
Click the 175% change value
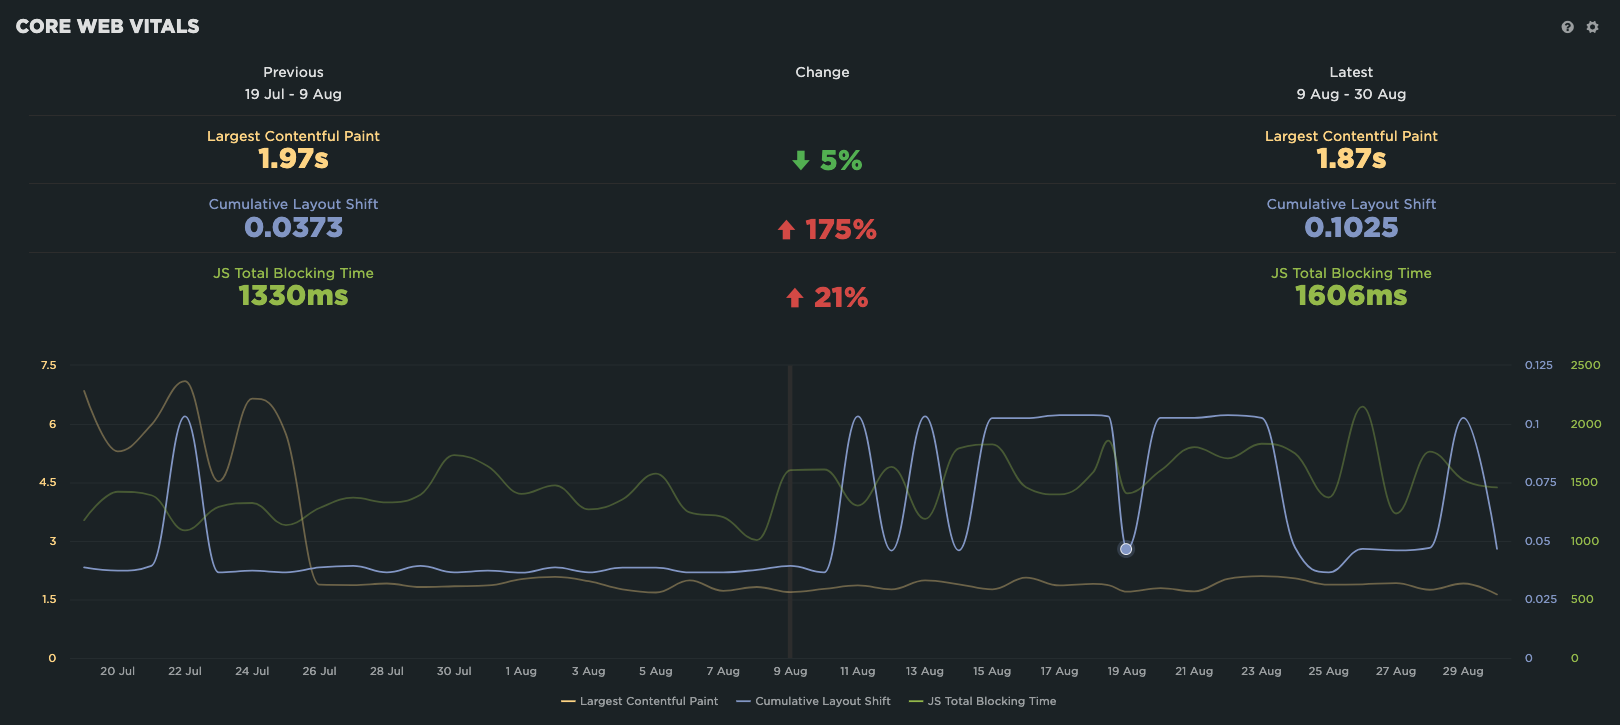coord(840,230)
